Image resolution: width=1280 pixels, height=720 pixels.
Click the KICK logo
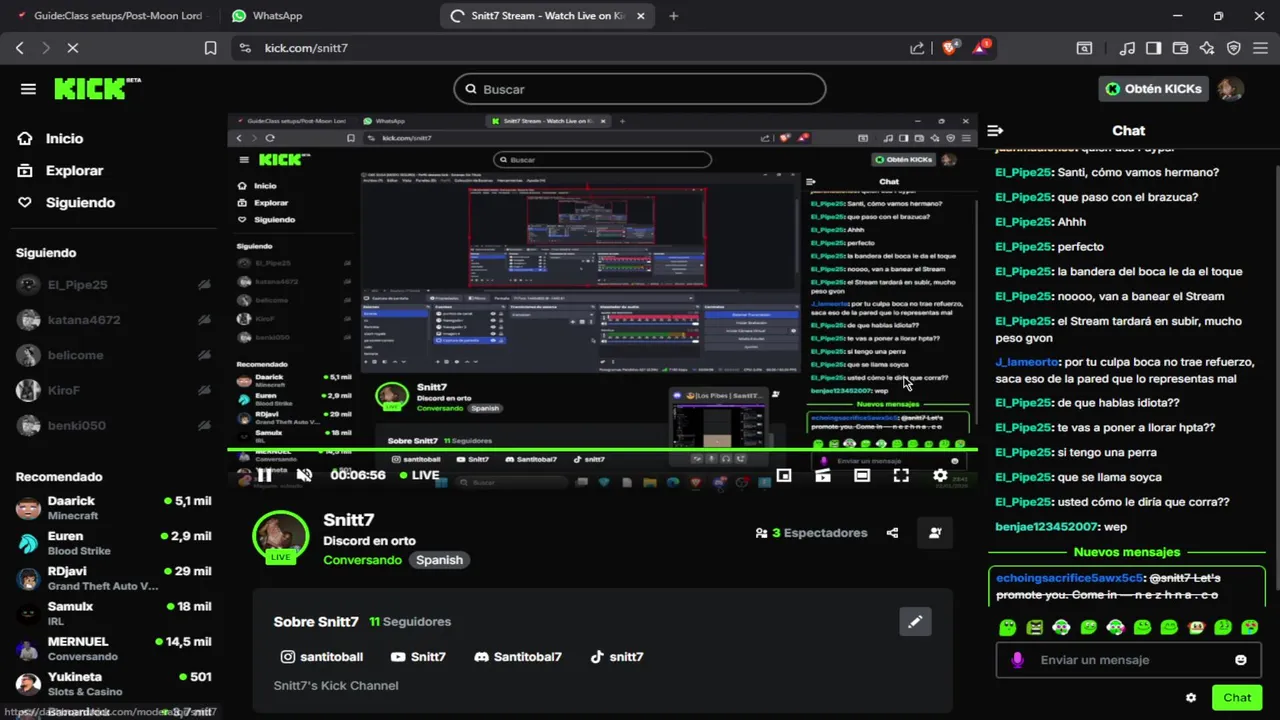coord(96,89)
